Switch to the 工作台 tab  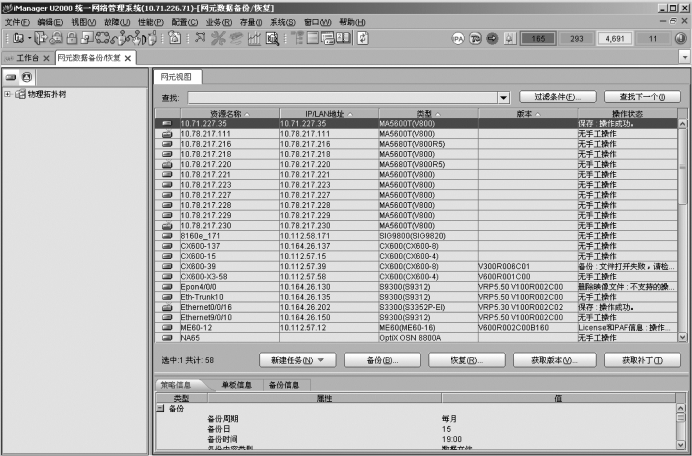28,58
